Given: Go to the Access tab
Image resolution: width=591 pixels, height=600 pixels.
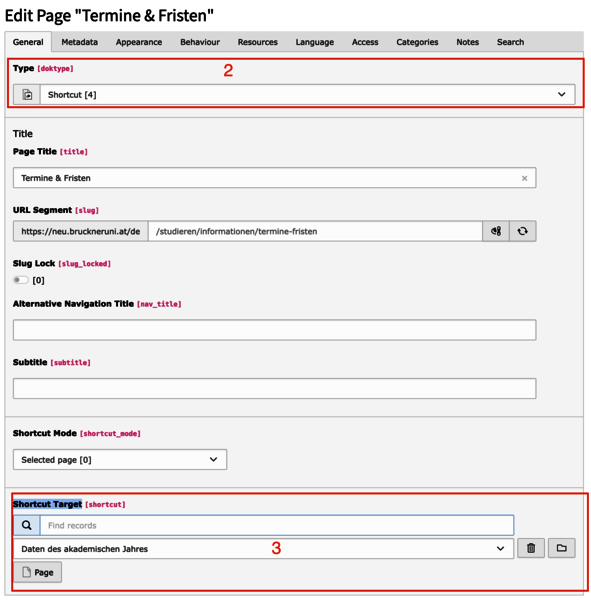Looking at the screenshot, I should 365,42.
